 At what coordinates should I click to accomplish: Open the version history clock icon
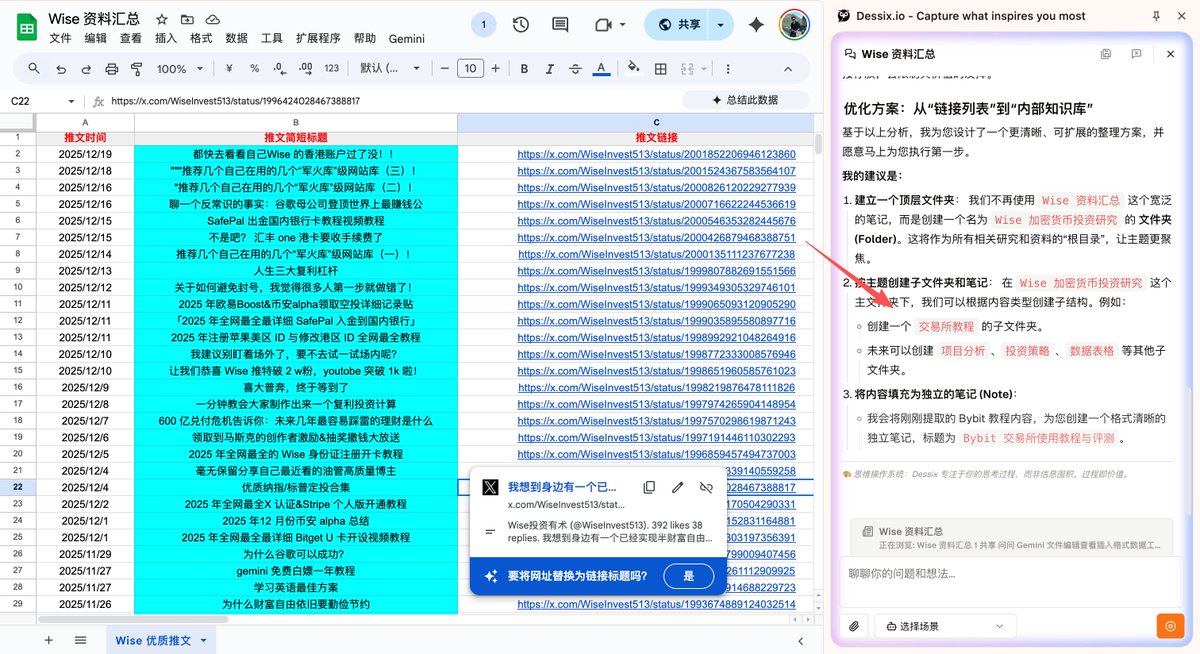[521, 25]
